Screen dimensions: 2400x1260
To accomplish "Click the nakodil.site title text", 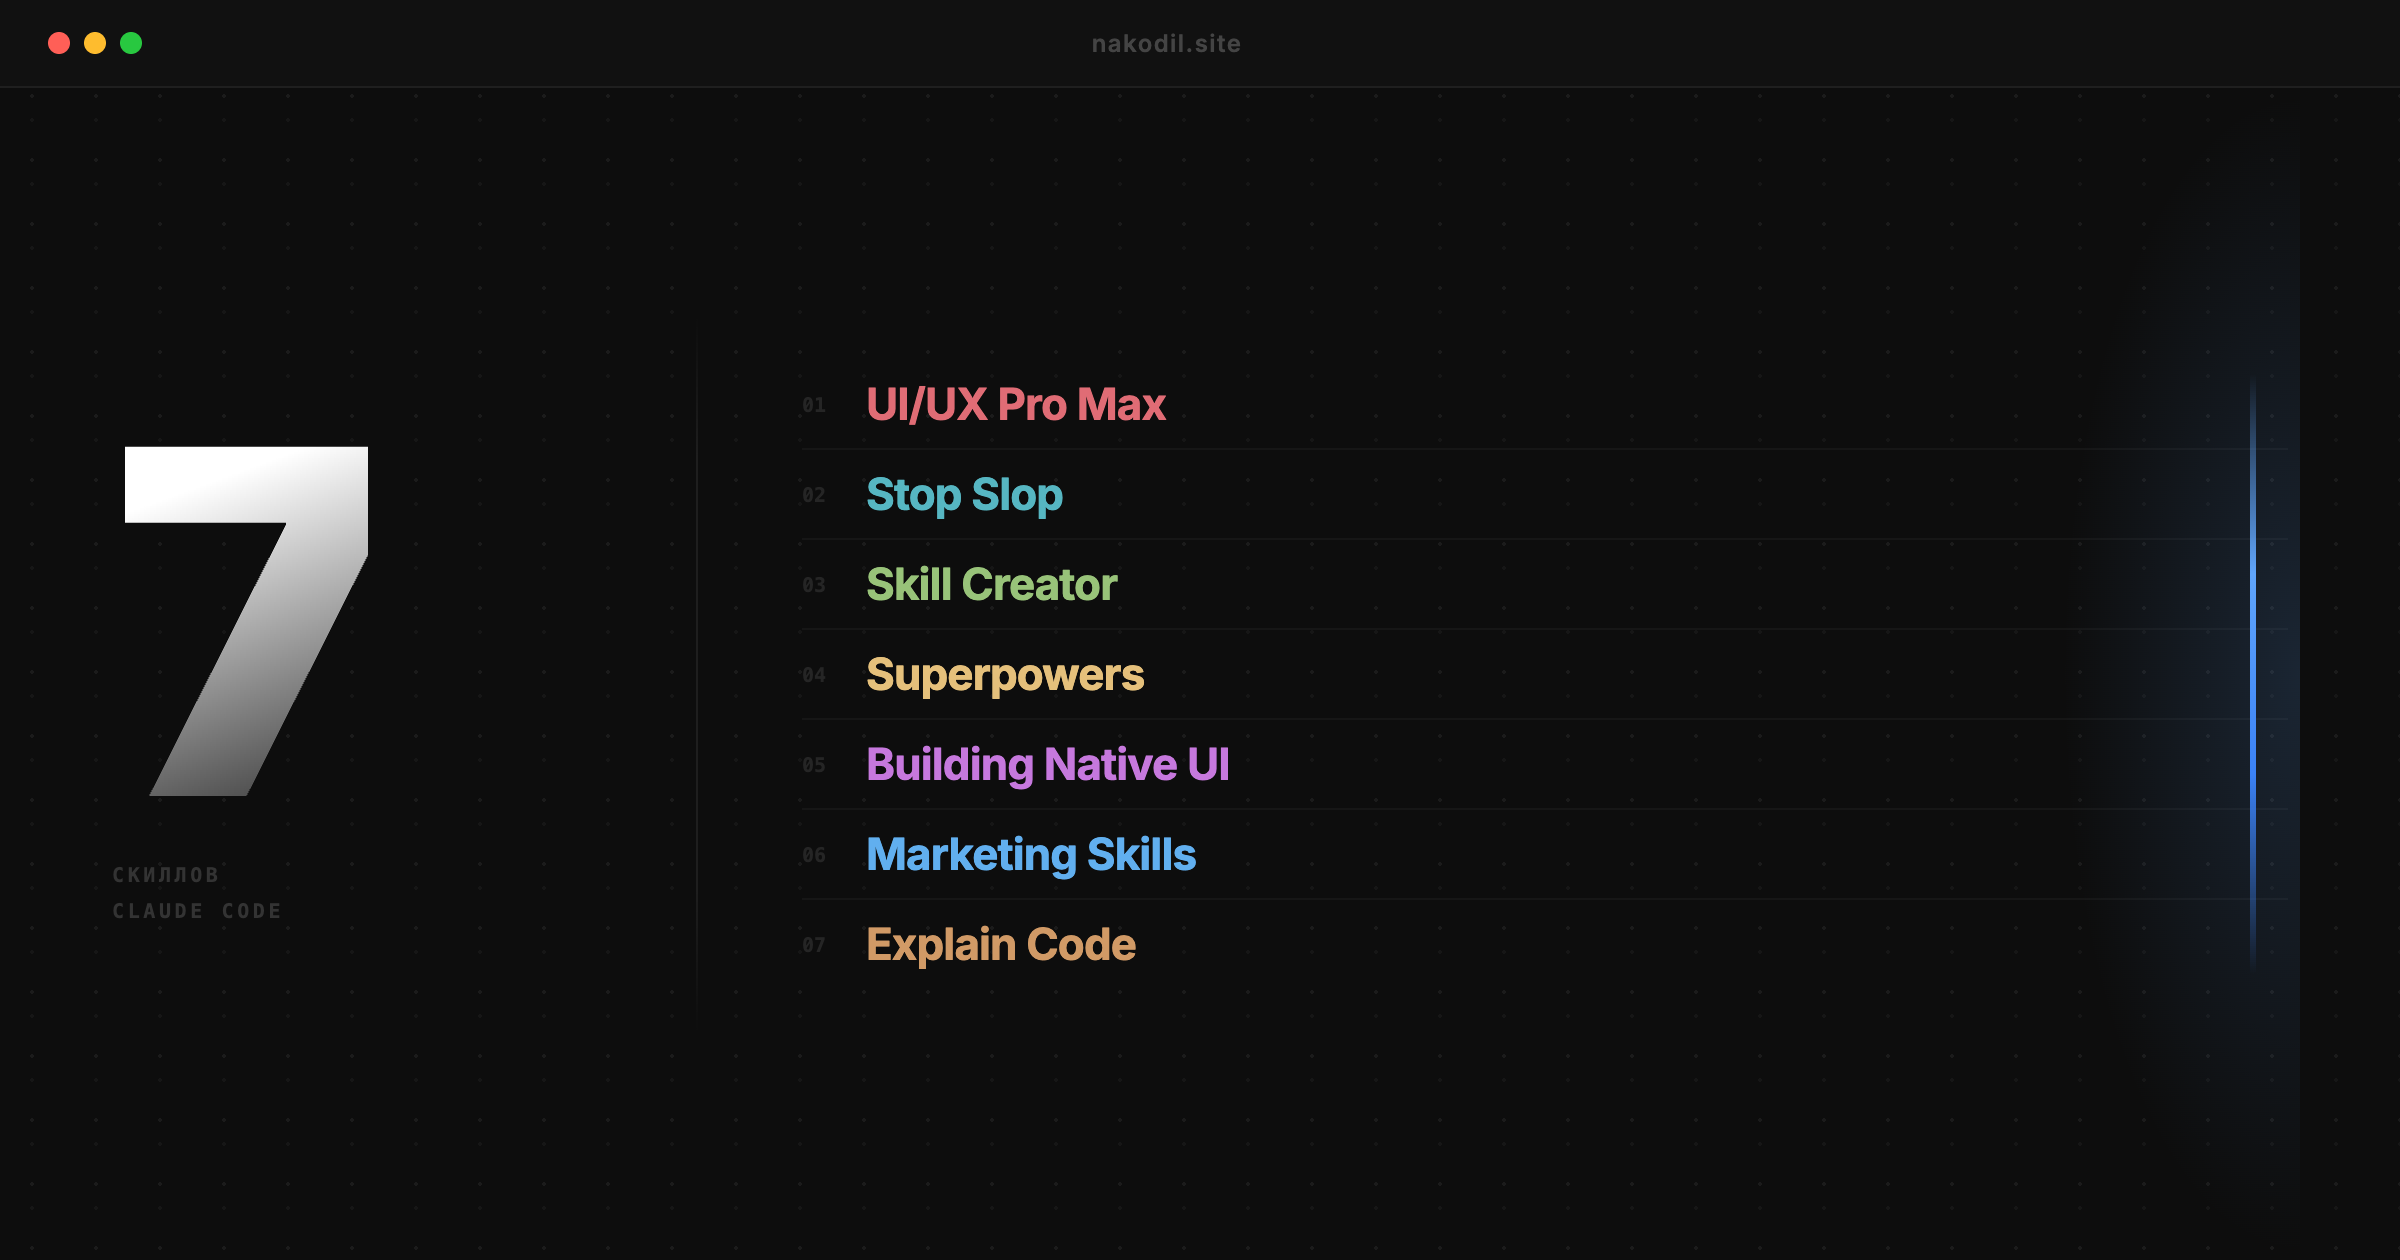I will (x=1166, y=44).
